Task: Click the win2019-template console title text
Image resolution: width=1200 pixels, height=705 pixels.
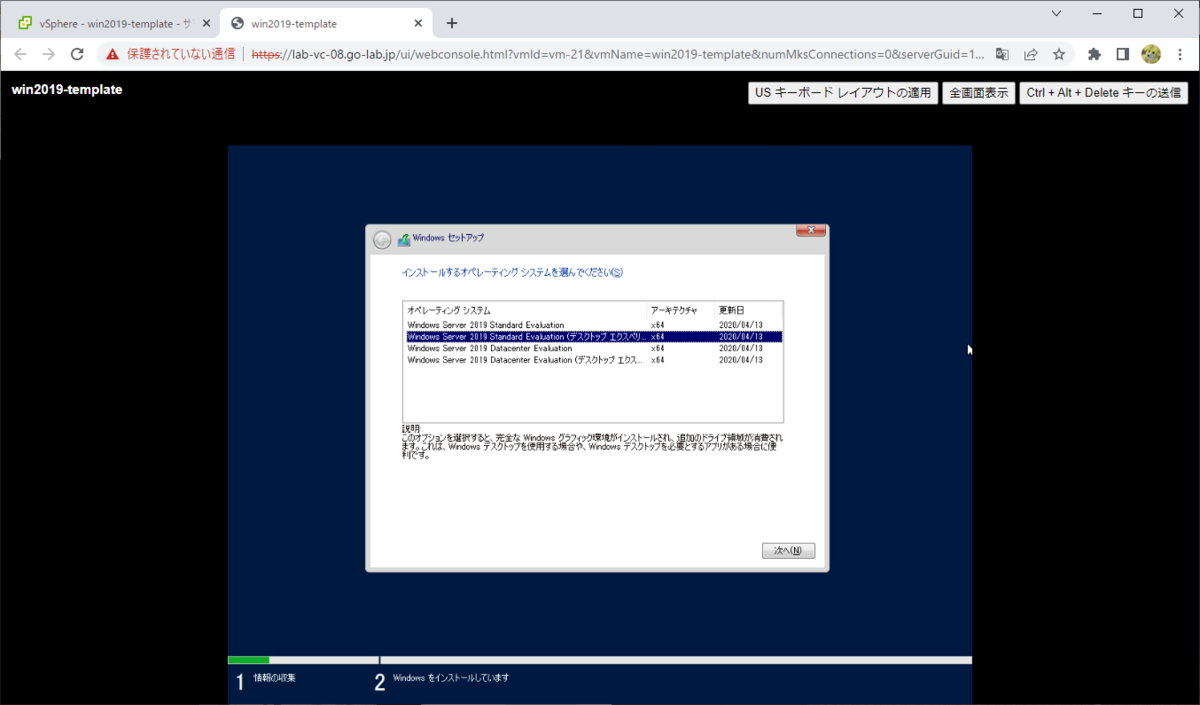Action: click(67, 89)
